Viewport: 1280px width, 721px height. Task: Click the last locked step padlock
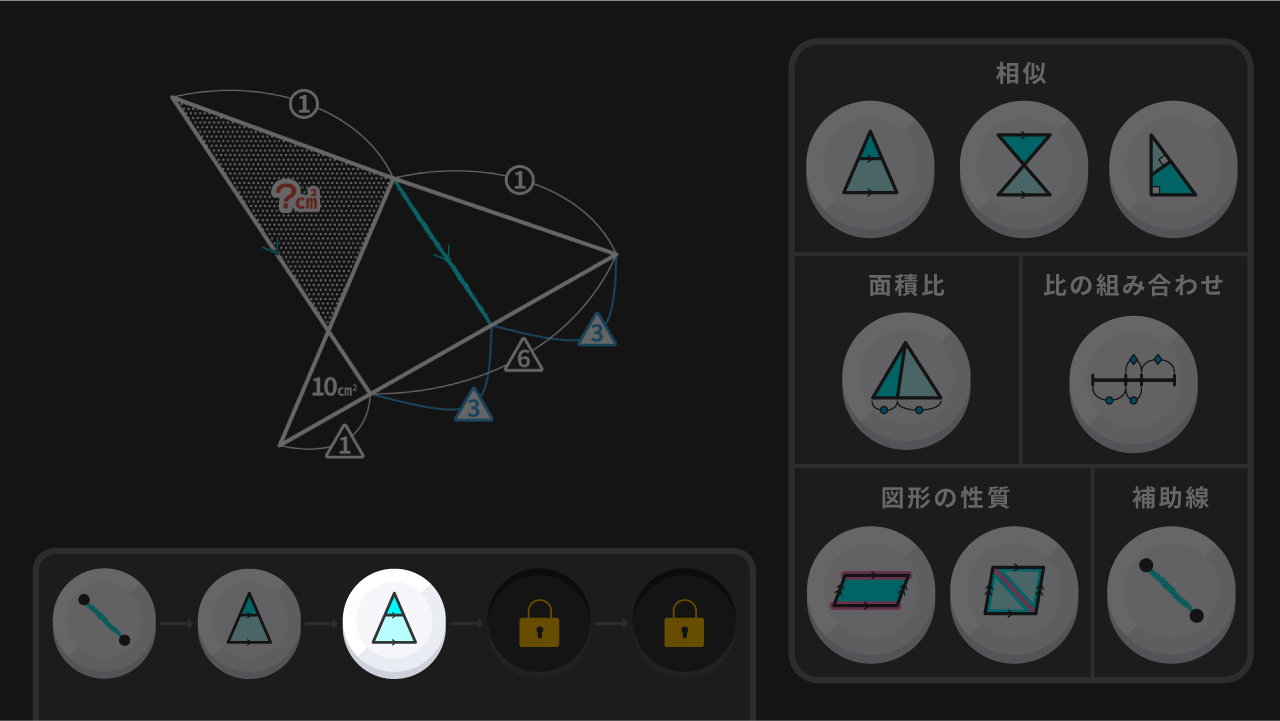coord(684,621)
